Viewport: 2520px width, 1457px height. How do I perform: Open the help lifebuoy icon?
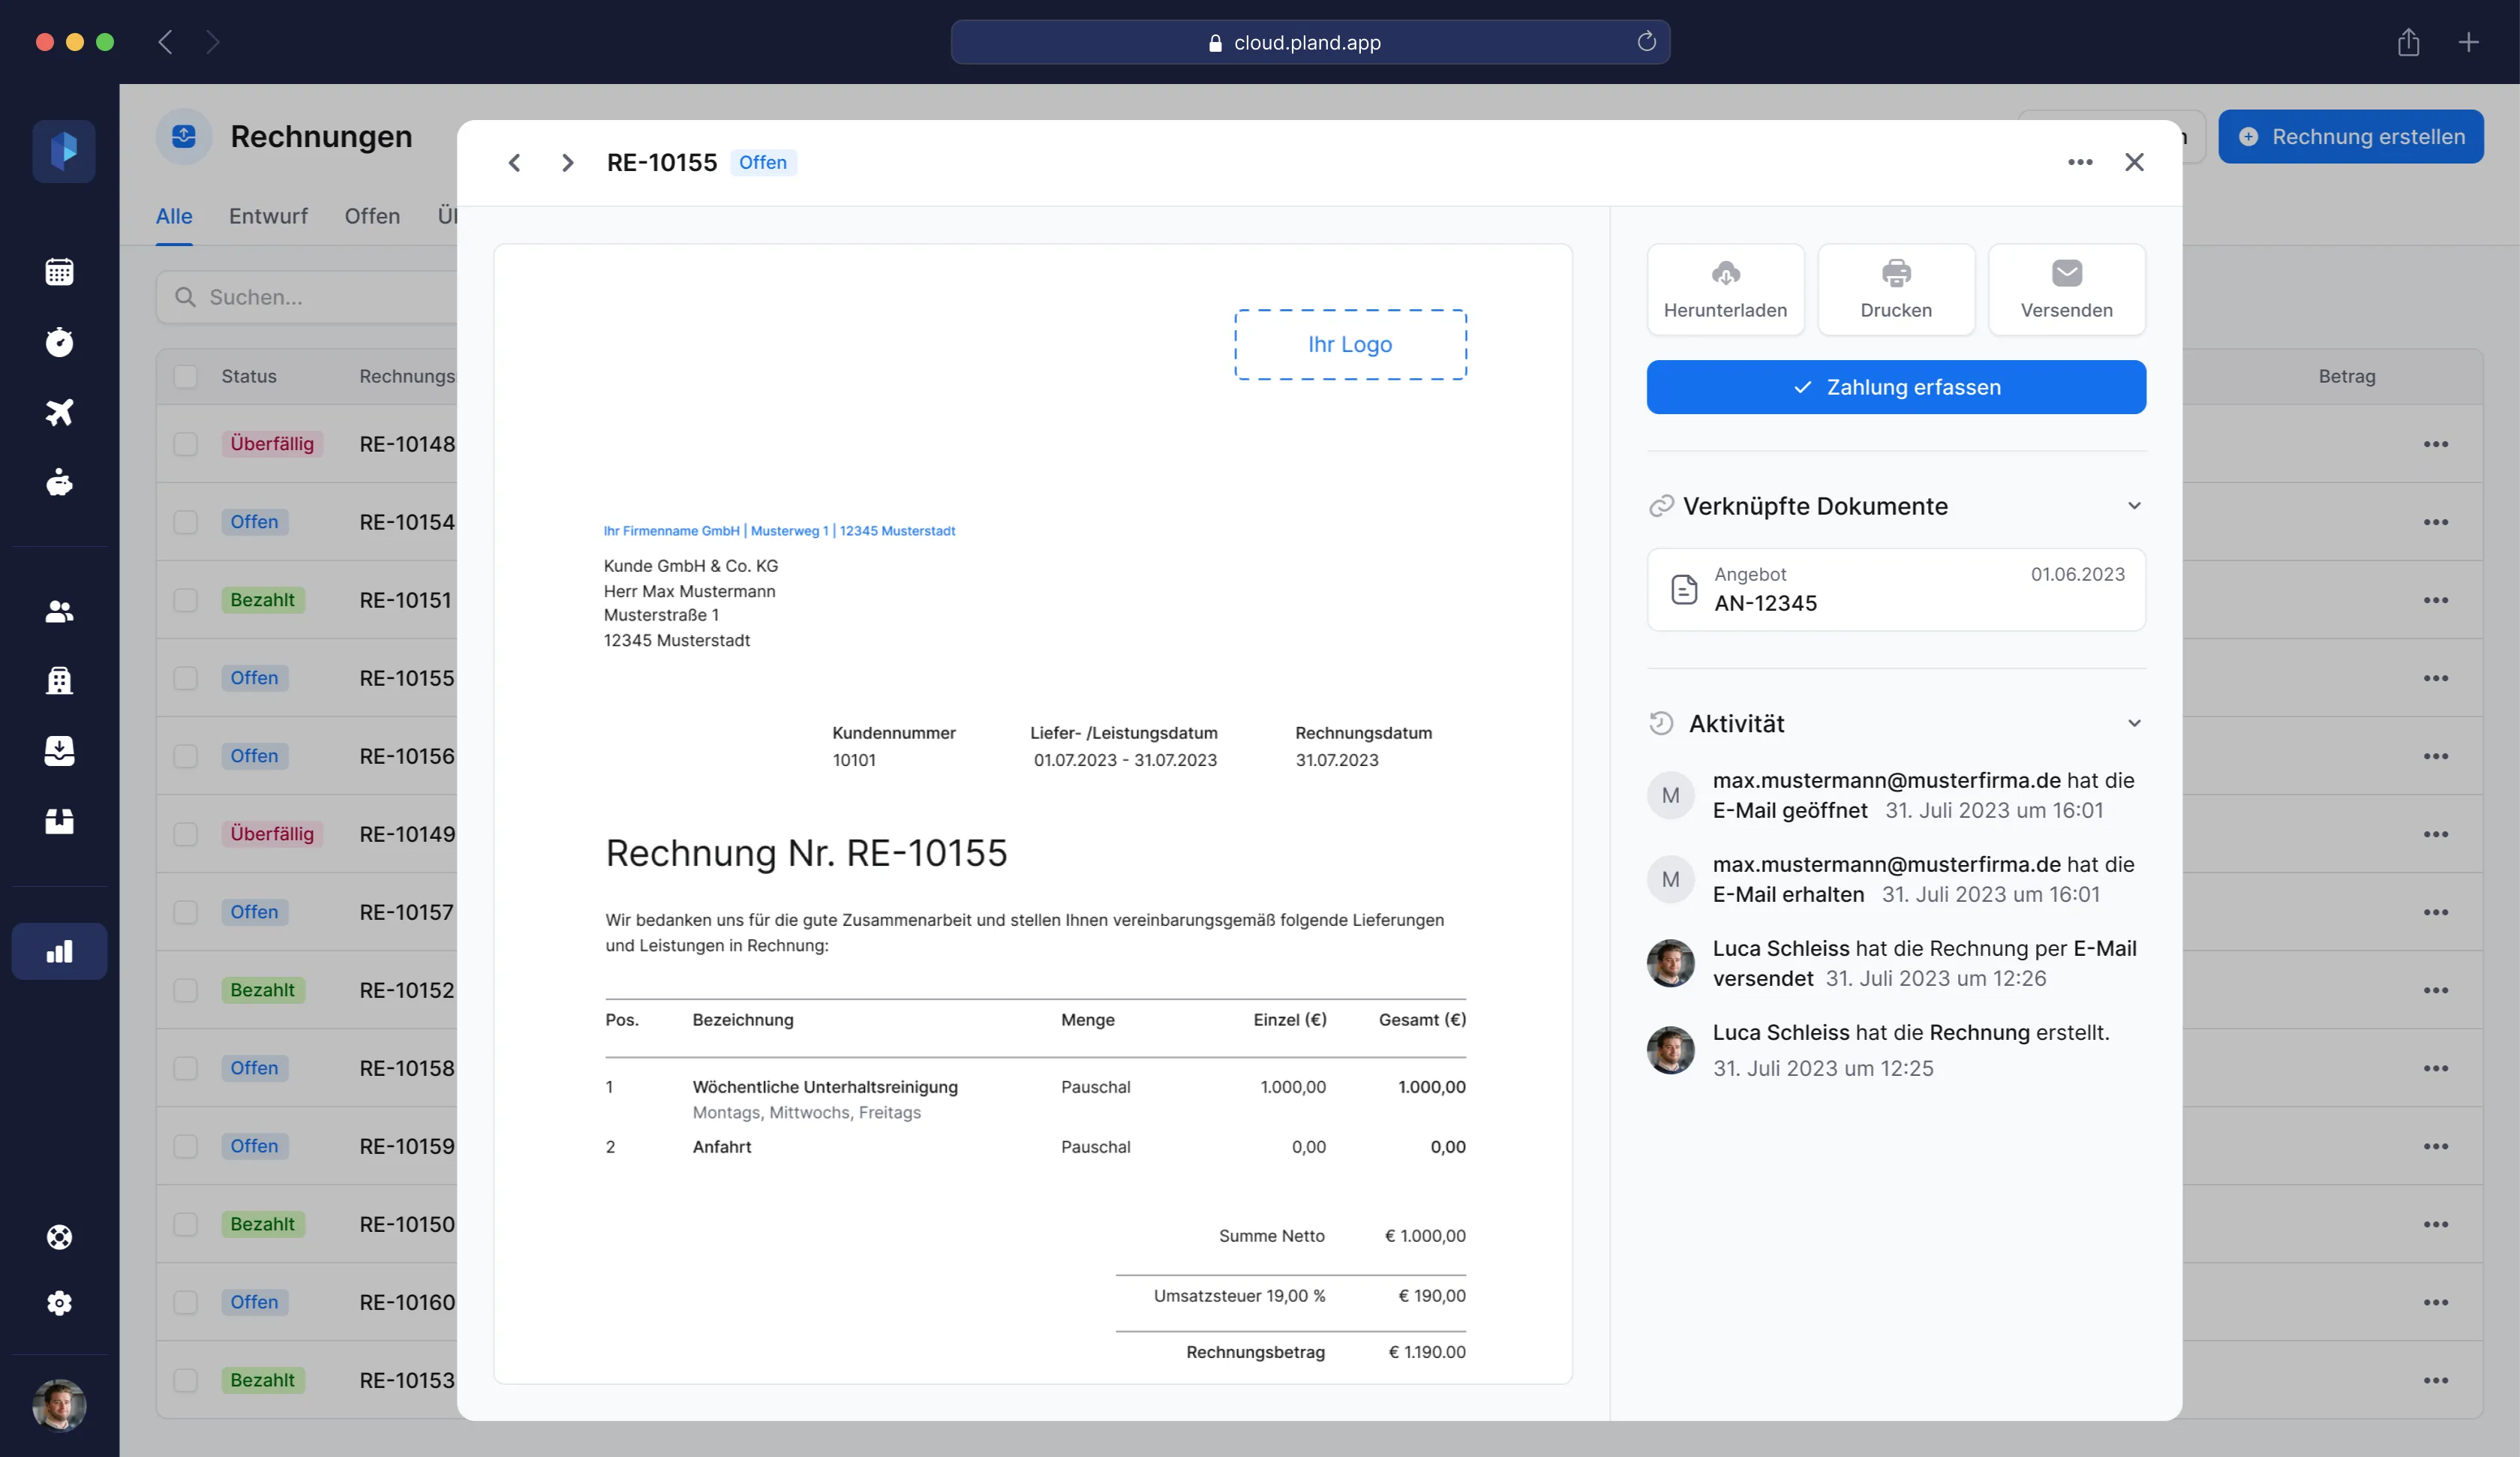59,1237
